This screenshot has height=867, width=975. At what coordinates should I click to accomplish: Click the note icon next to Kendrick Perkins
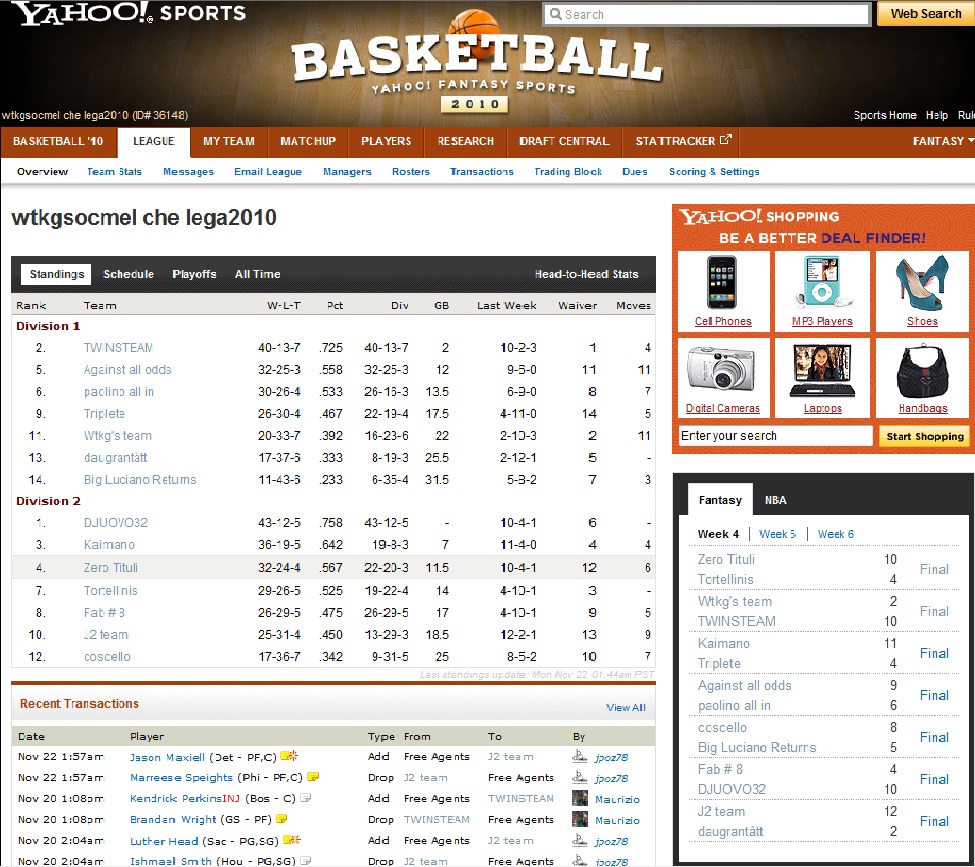point(306,798)
